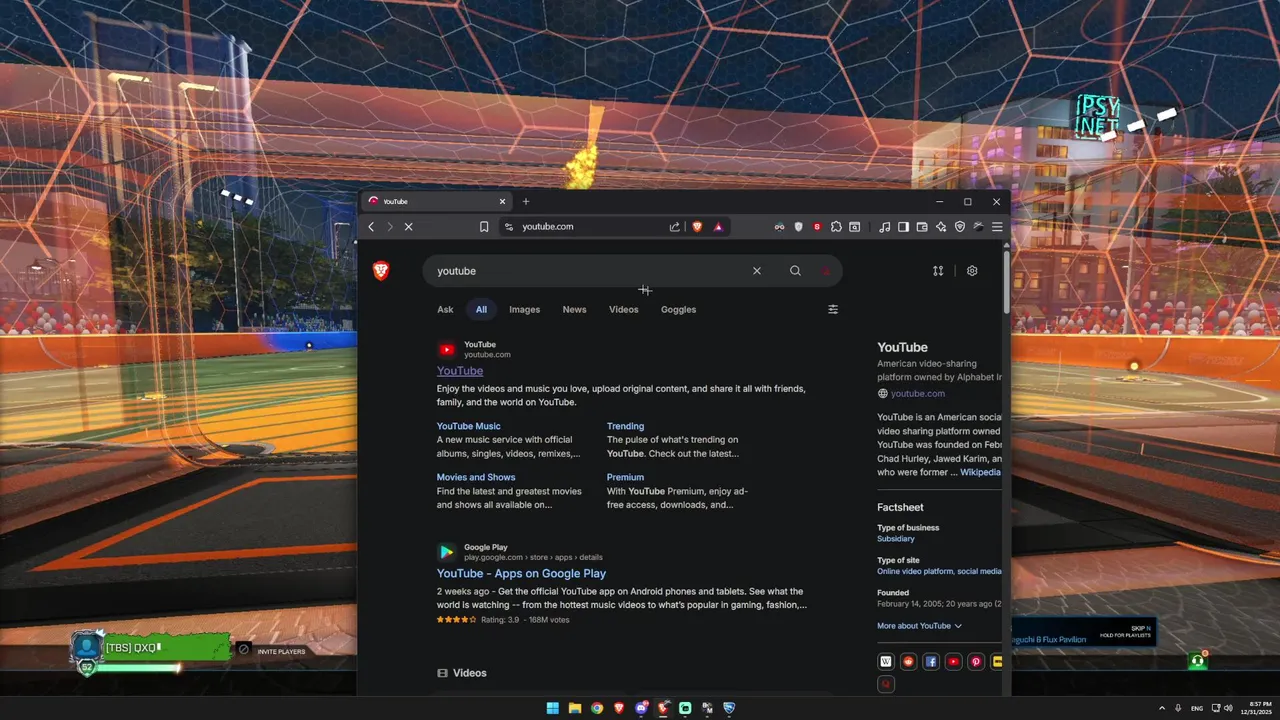
Task: Open the Reddit profile icon
Action: (908, 661)
